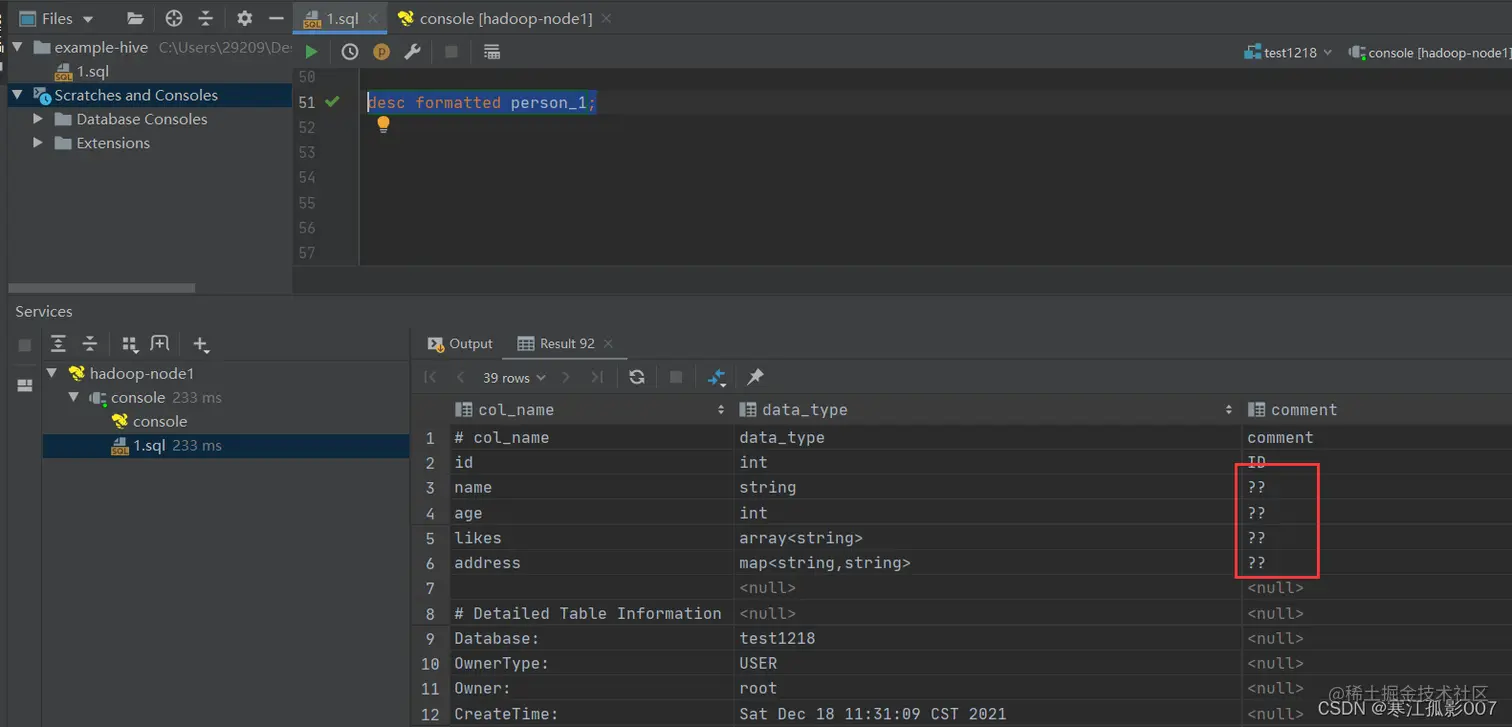The width and height of the screenshot is (1512, 727).
Task: Click the desc formatted person_1 statement
Action: [x=482, y=102]
